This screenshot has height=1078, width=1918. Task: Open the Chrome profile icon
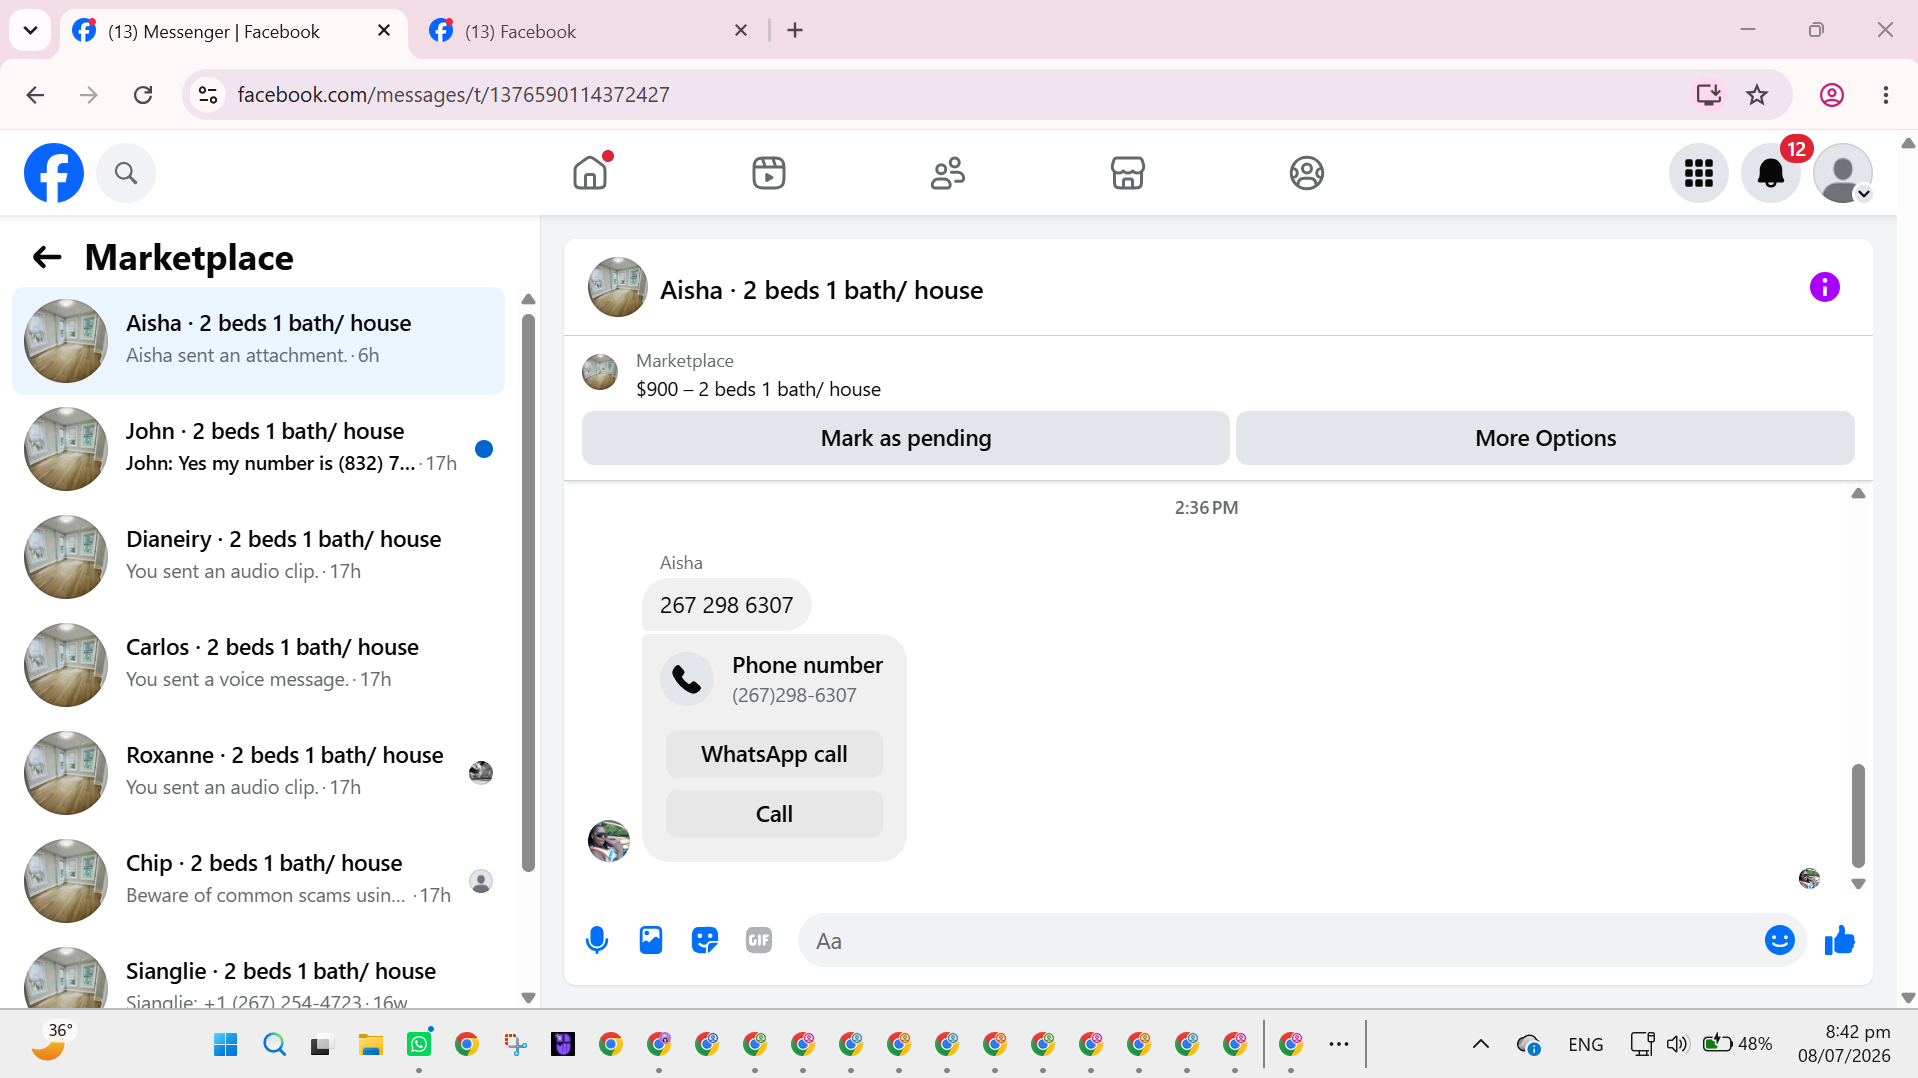1832,95
